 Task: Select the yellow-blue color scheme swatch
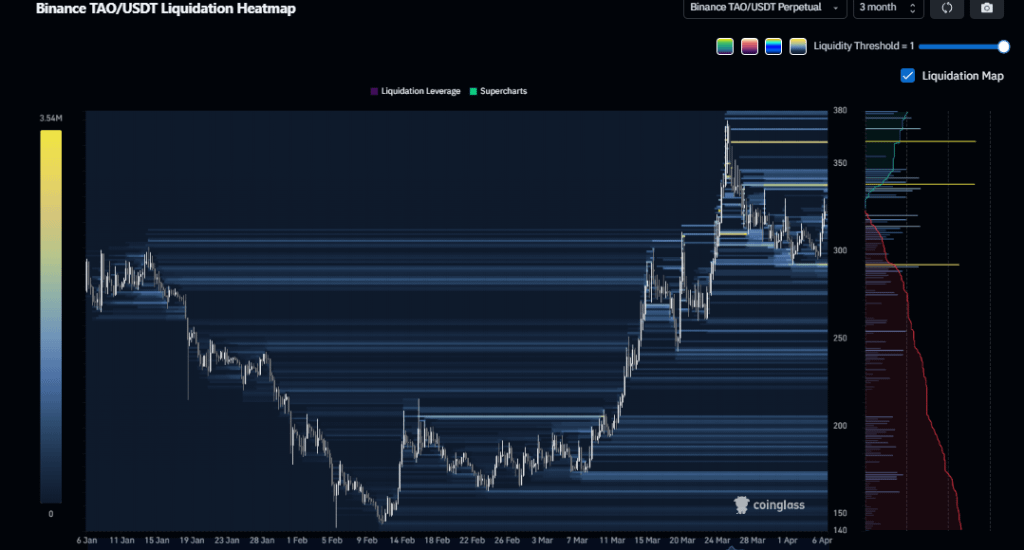pyautogui.click(x=797, y=46)
